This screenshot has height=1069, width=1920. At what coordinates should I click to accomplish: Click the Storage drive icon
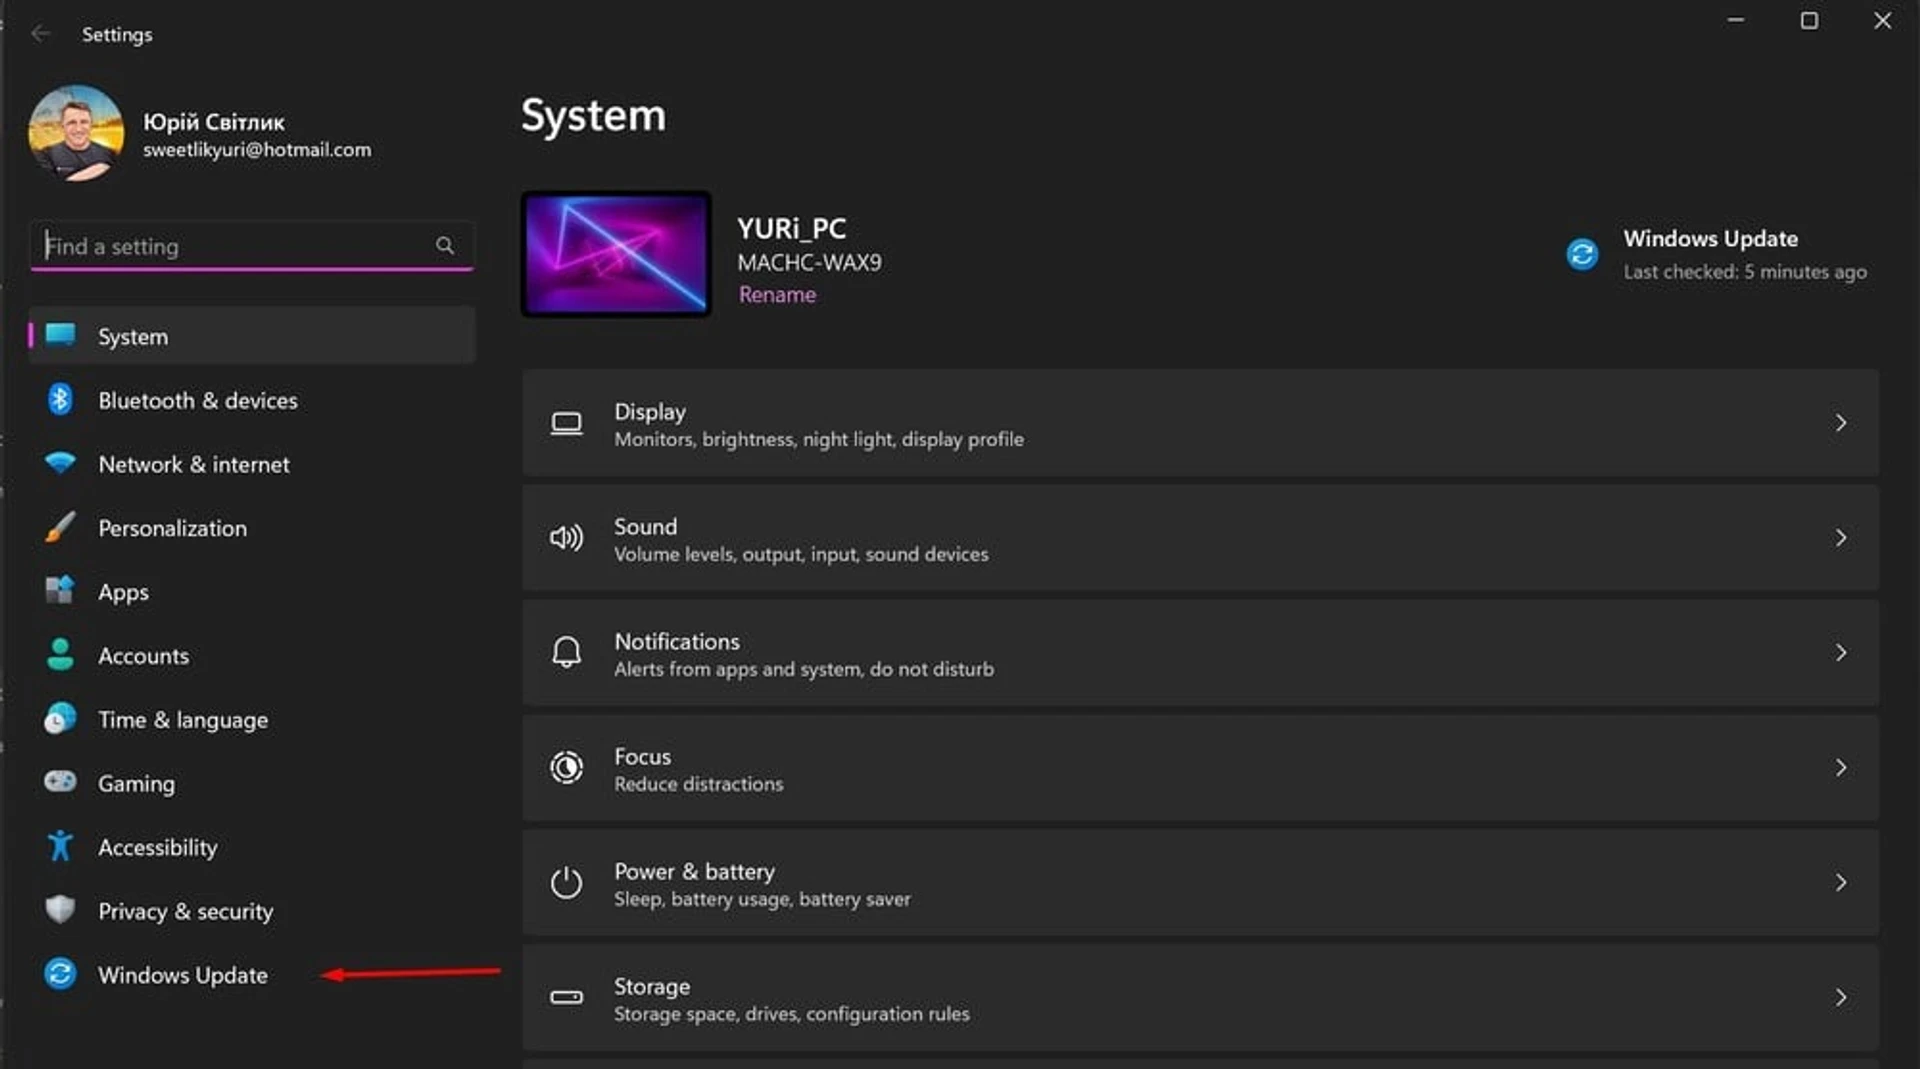point(566,997)
